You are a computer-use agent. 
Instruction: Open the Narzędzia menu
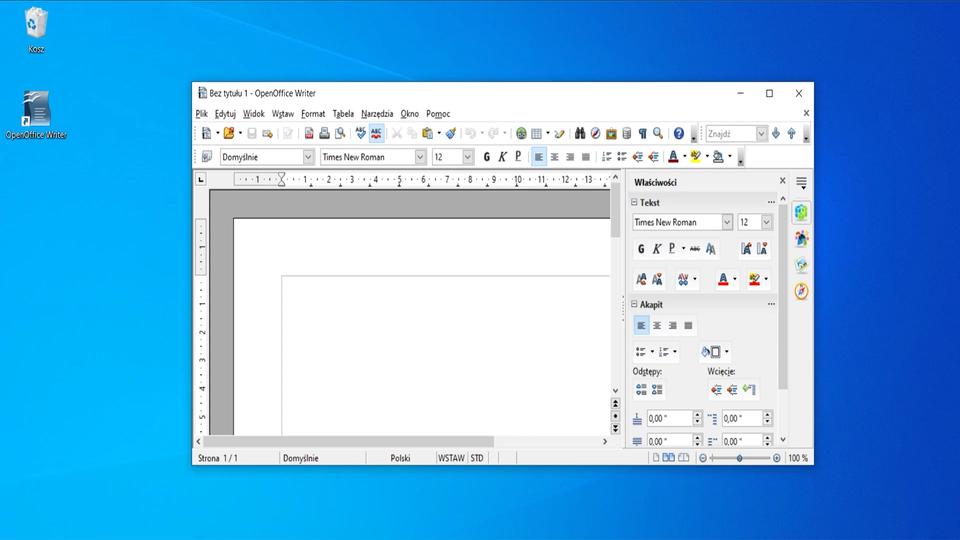tap(377, 114)
